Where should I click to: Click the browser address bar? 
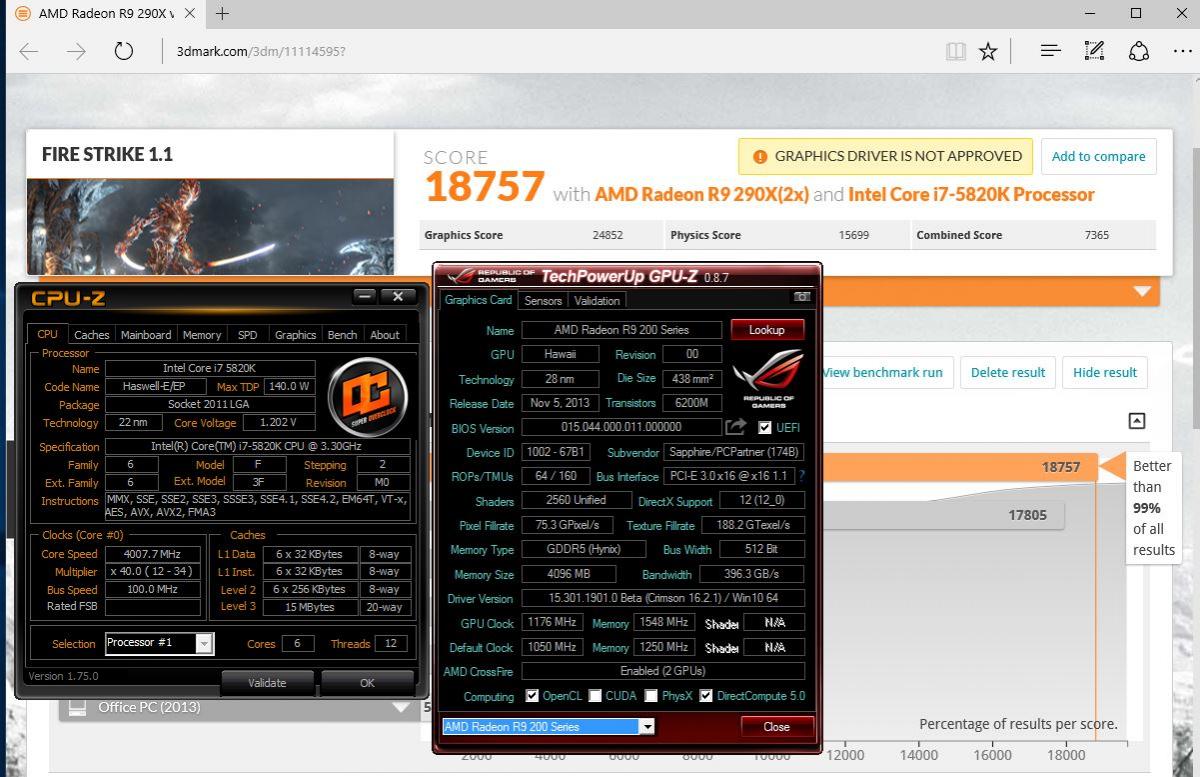coord(550,51)
